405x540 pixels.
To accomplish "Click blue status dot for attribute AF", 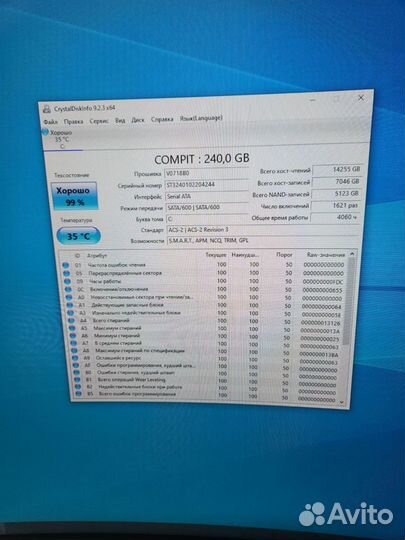I will (75, 365).
